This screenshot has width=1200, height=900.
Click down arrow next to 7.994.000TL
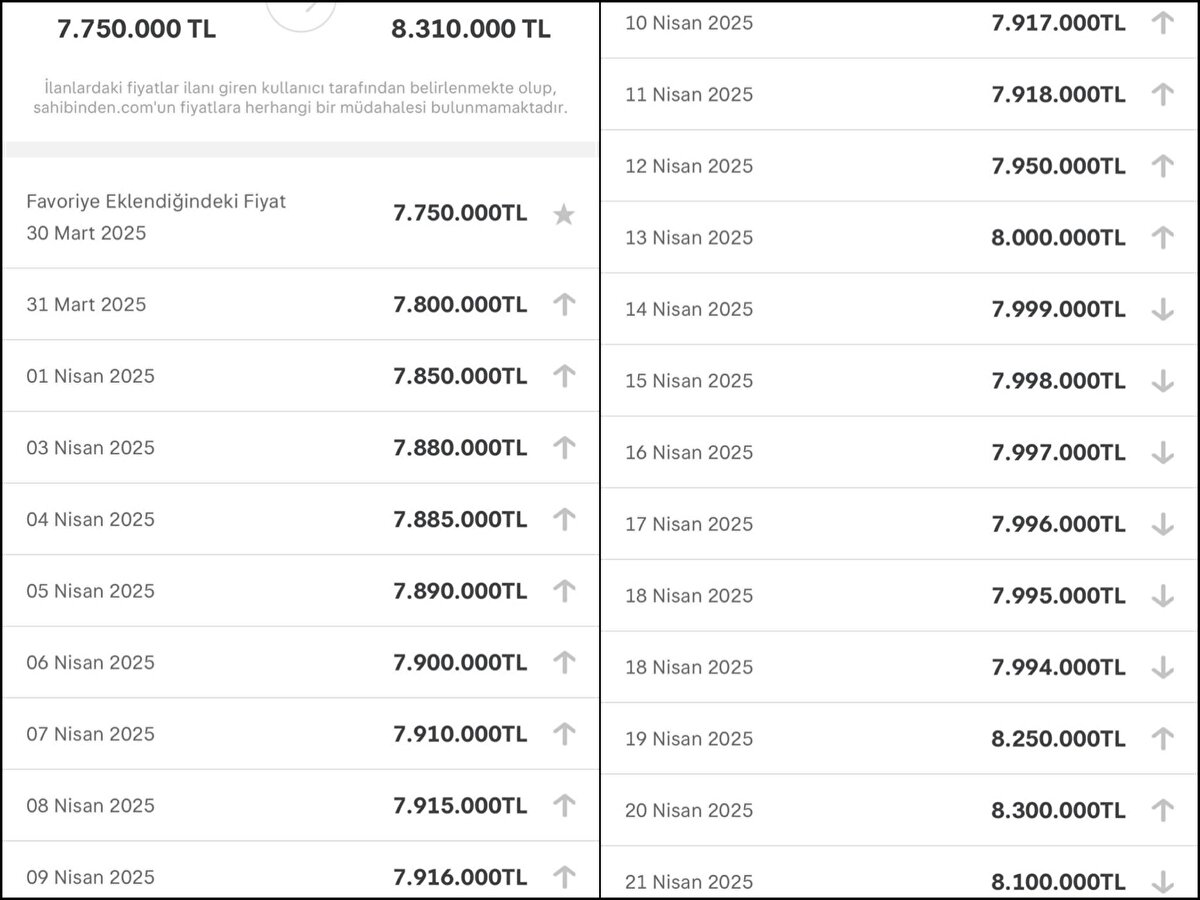[1162, 667]
